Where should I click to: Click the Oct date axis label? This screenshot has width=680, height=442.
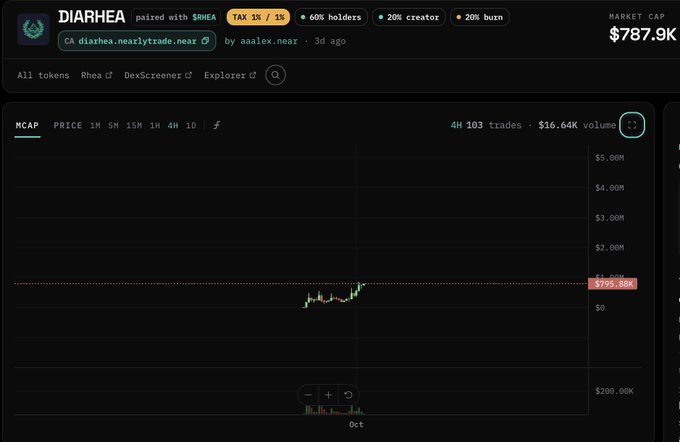pyautogui.click(x=356, y=424)
